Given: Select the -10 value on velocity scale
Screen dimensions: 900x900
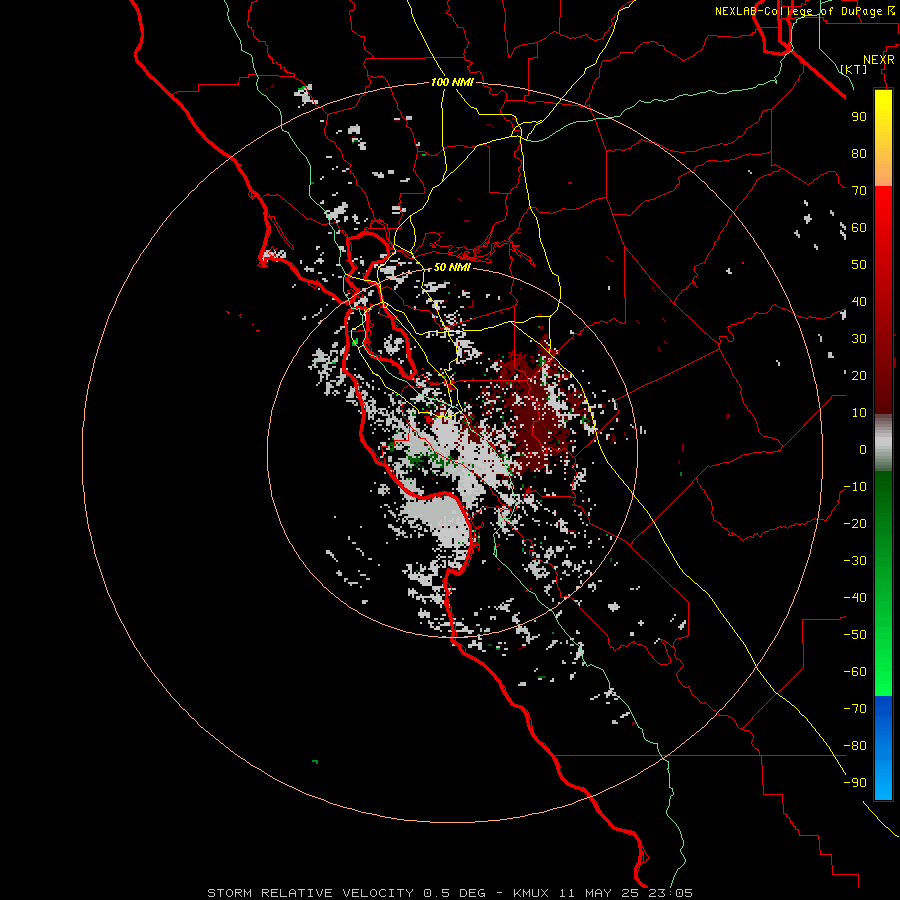Looking at the screenshot, I should (855, 487).
